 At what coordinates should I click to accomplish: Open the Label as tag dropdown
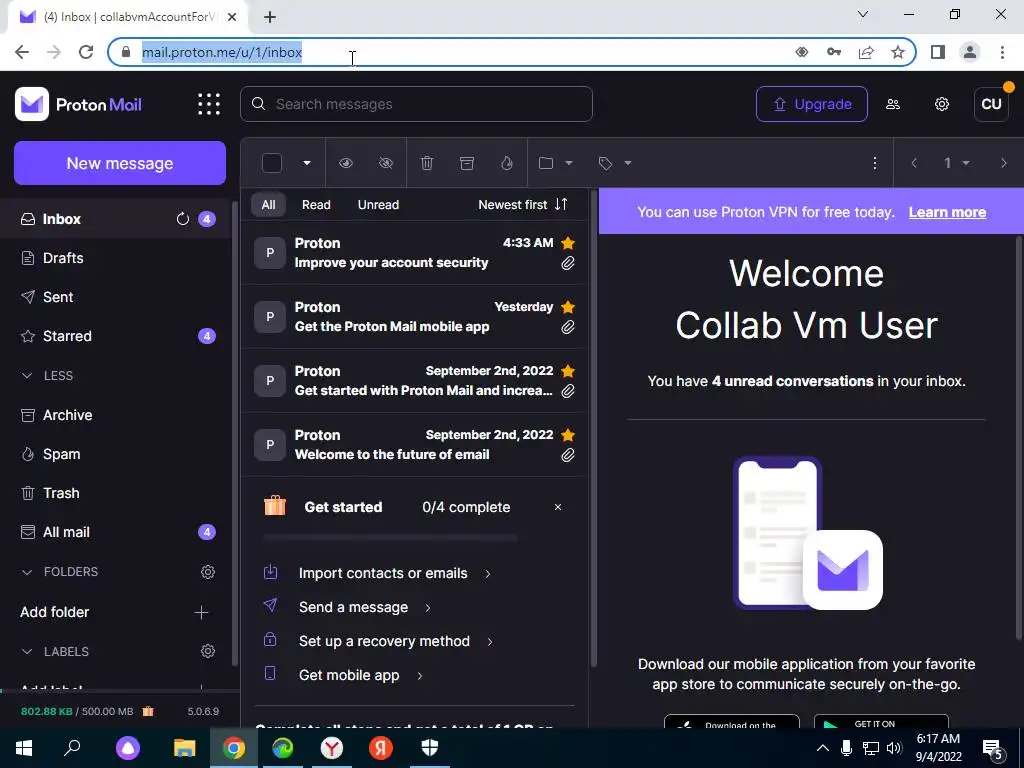[x=615, y=163]
